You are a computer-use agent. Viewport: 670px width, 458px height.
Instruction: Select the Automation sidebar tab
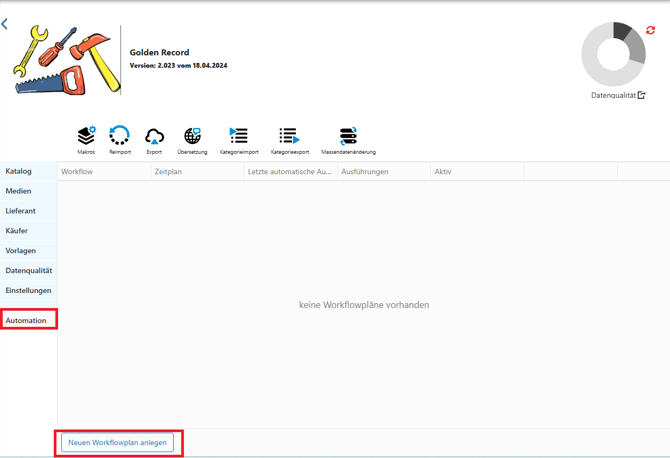tap(27, 320)
